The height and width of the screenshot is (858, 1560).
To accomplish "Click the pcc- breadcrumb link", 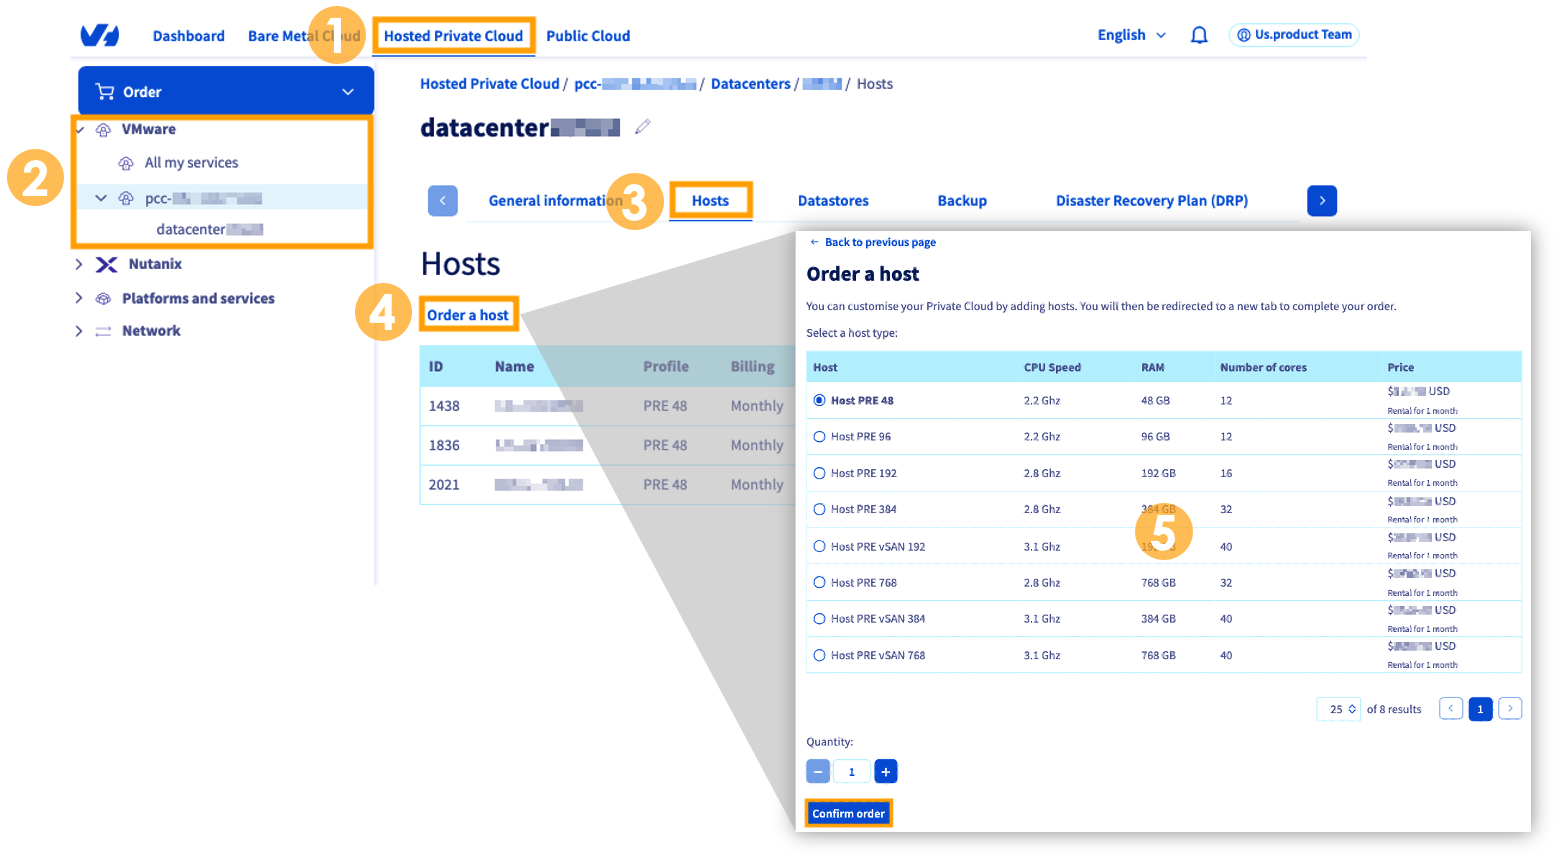I will point(635,84).
